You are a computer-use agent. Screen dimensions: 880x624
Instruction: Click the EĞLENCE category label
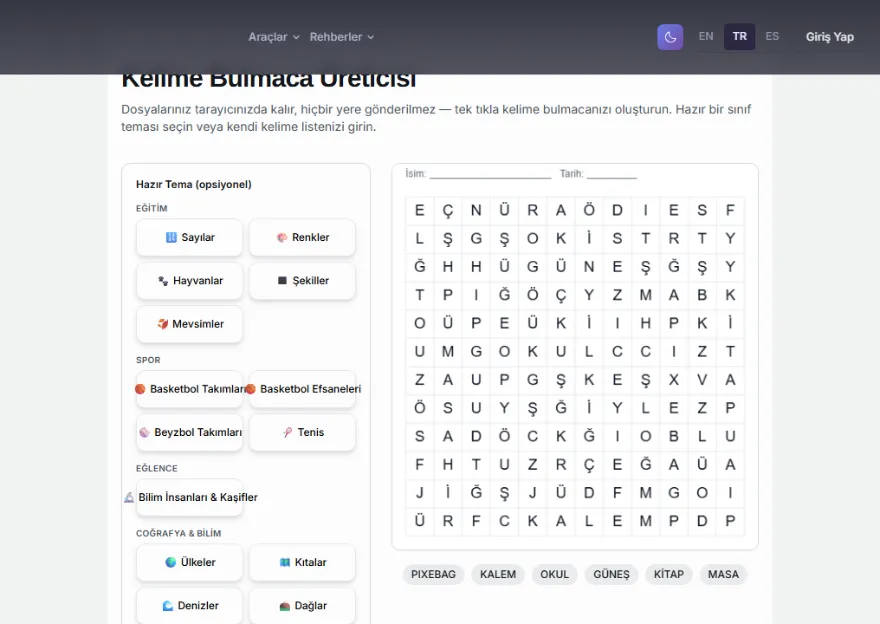[157, 468]
